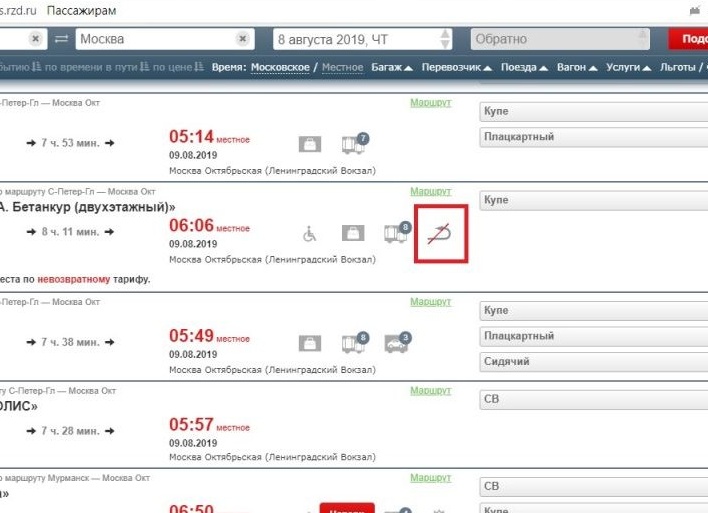Sort results by по цене

pos(178,67)
